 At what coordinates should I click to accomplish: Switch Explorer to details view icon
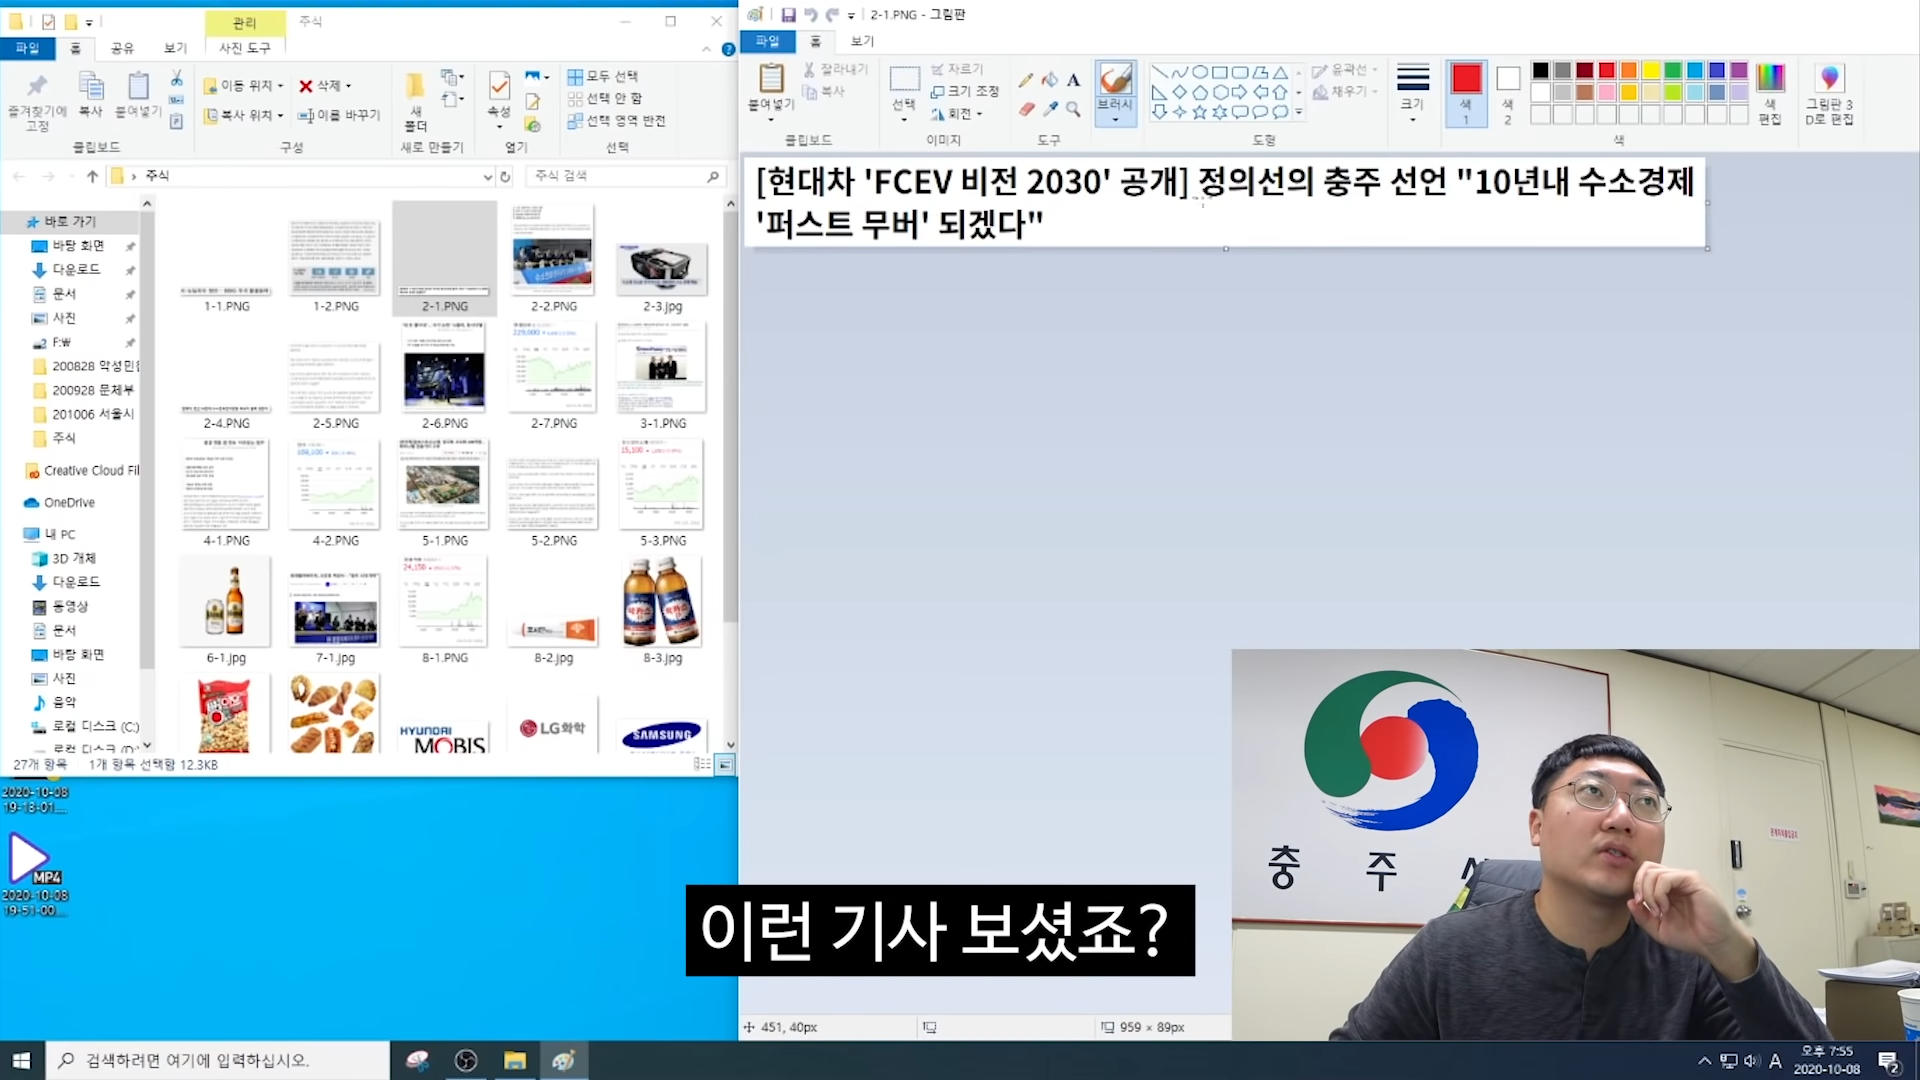point(702,764)
